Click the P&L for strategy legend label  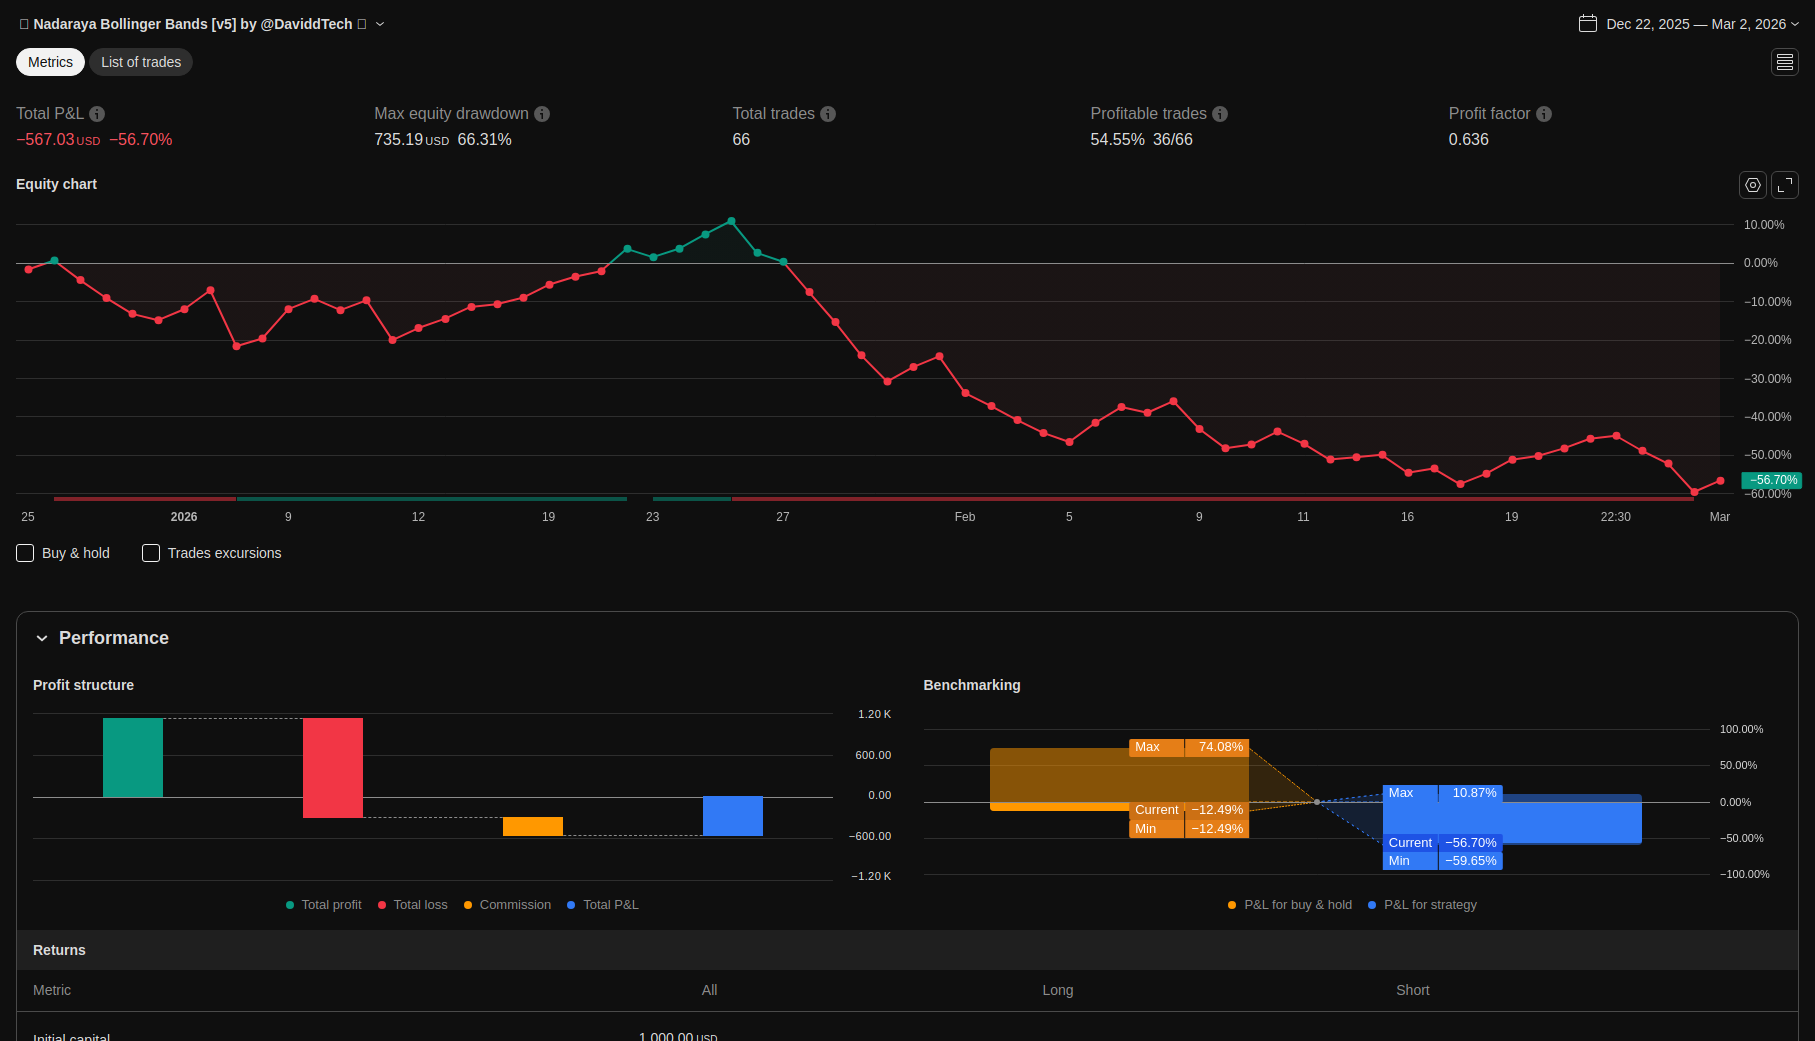(1430, 905)
